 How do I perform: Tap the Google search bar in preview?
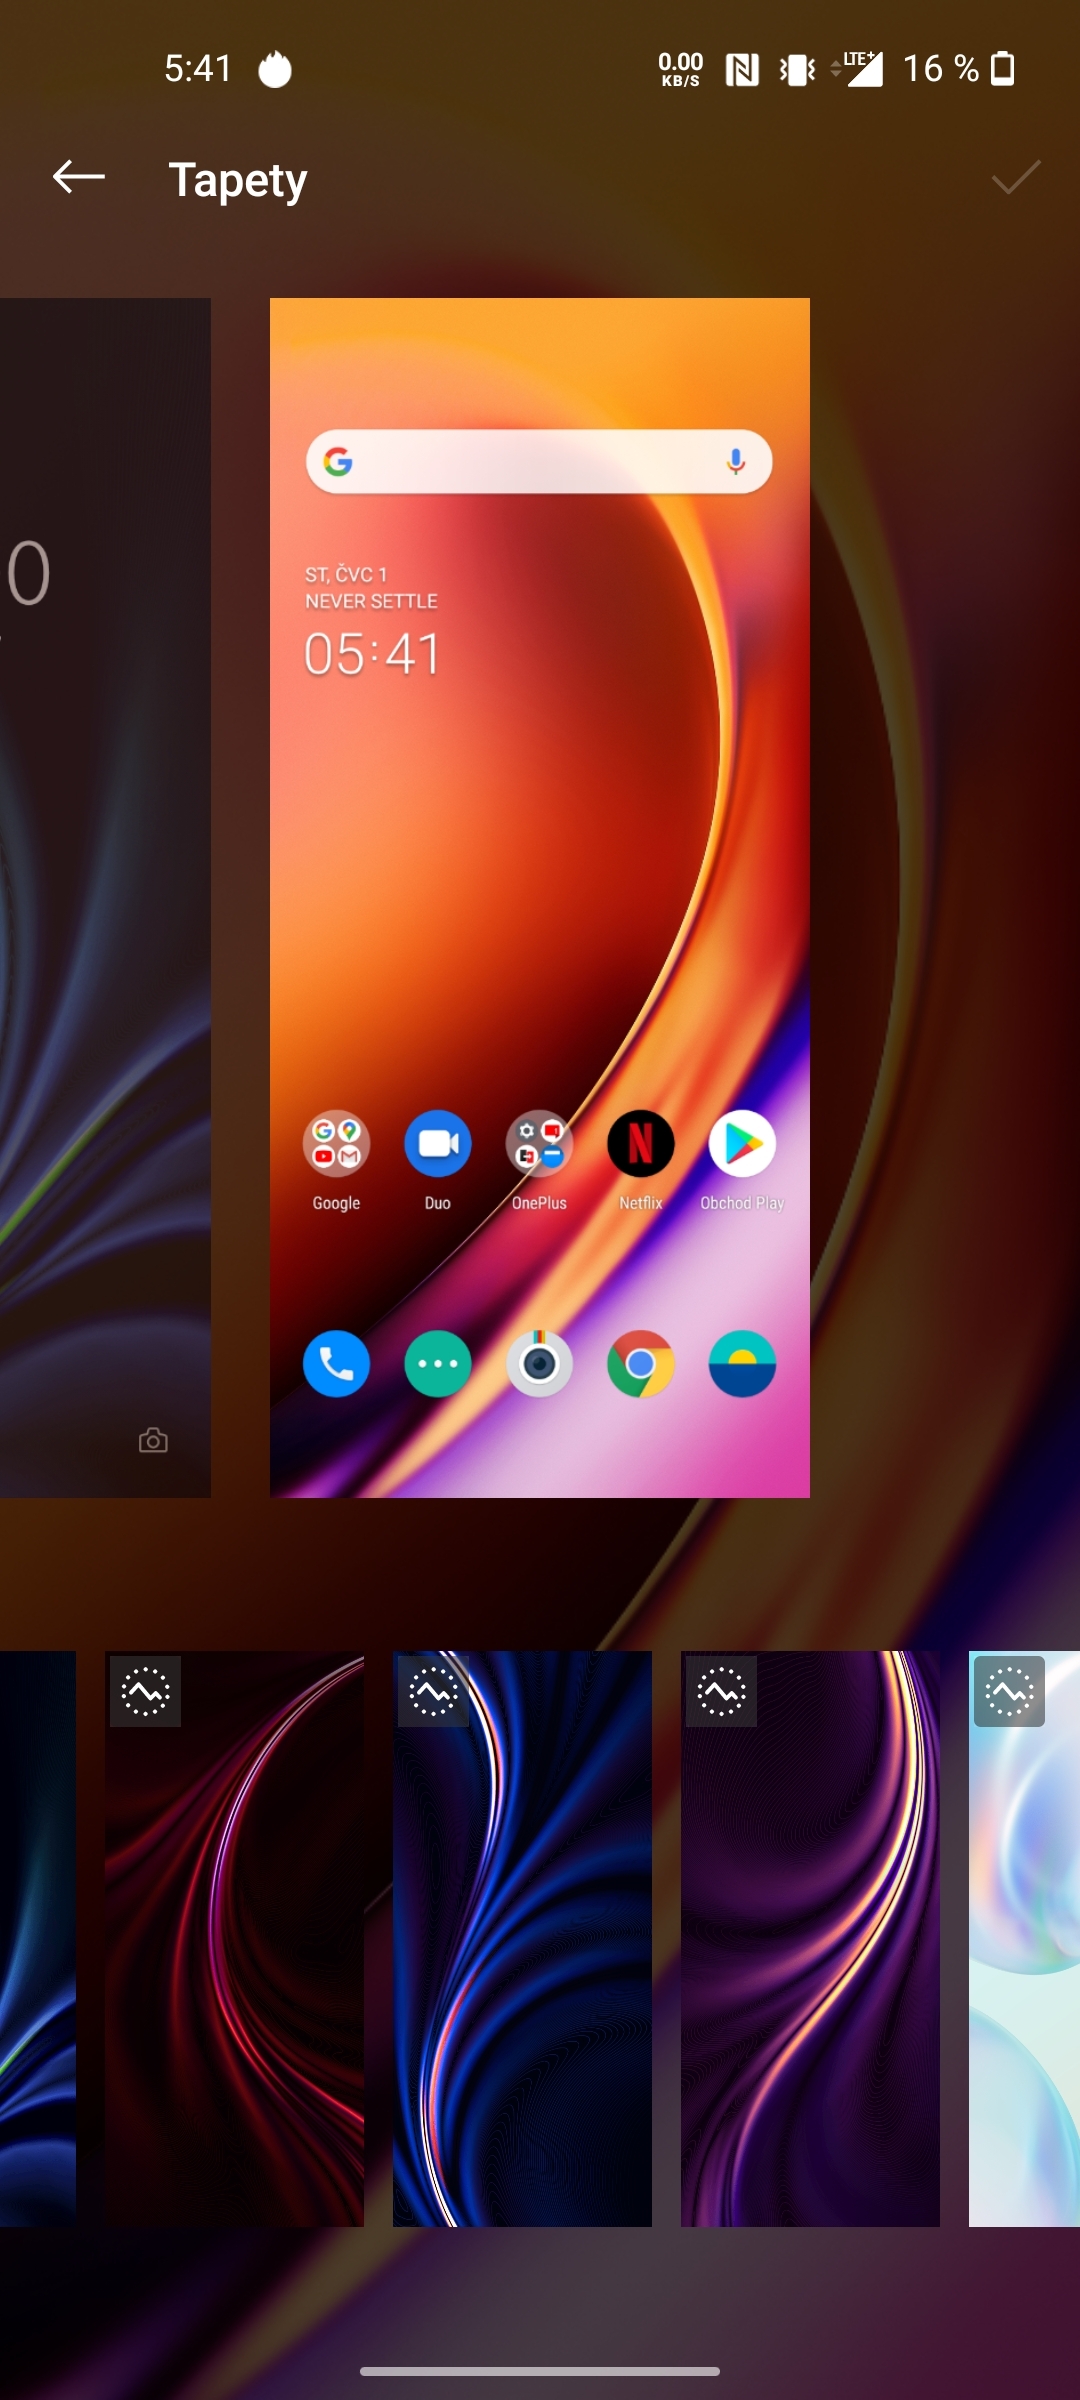pyautogui.click(x=539, y=461)
